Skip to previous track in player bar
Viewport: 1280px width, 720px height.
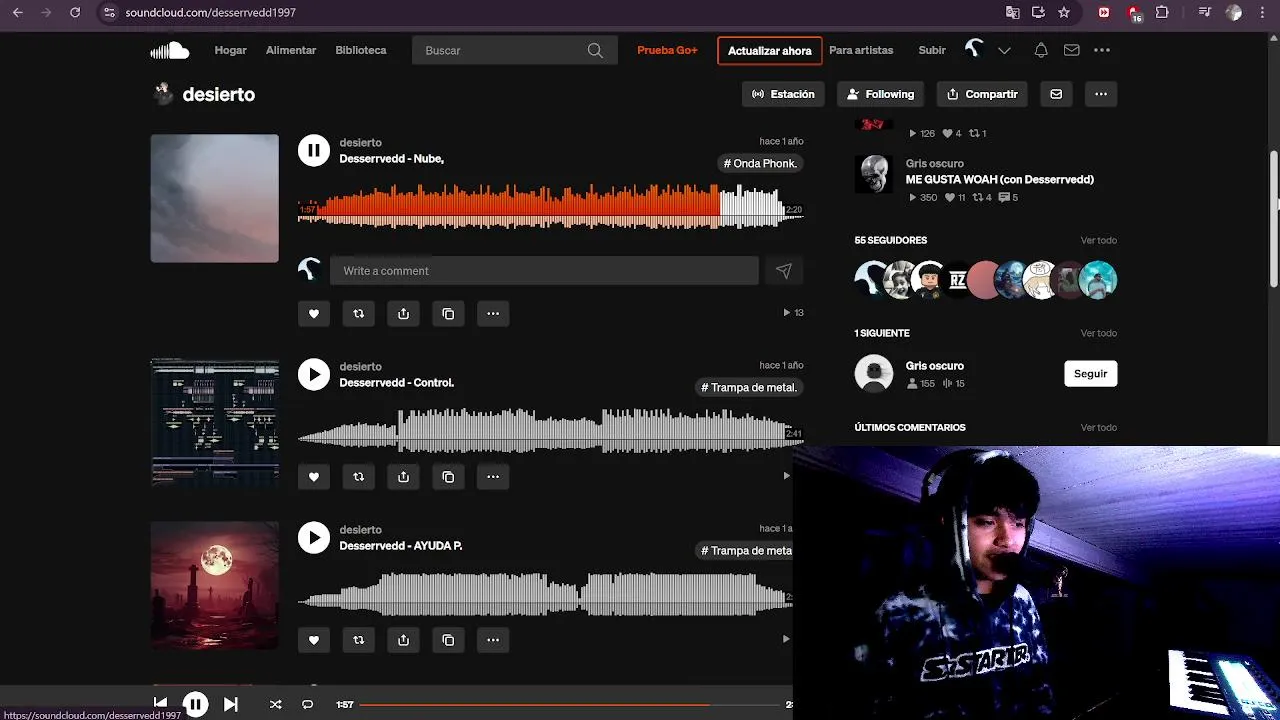[x=160, y=704]
